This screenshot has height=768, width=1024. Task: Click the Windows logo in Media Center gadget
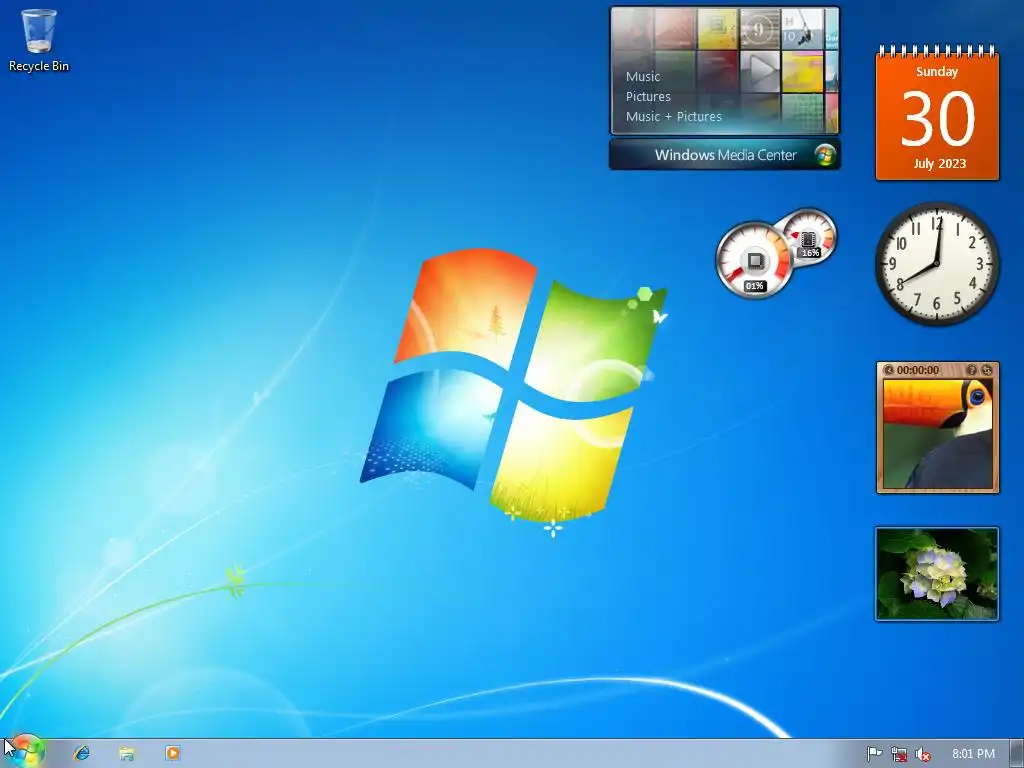tap(825, 155)
